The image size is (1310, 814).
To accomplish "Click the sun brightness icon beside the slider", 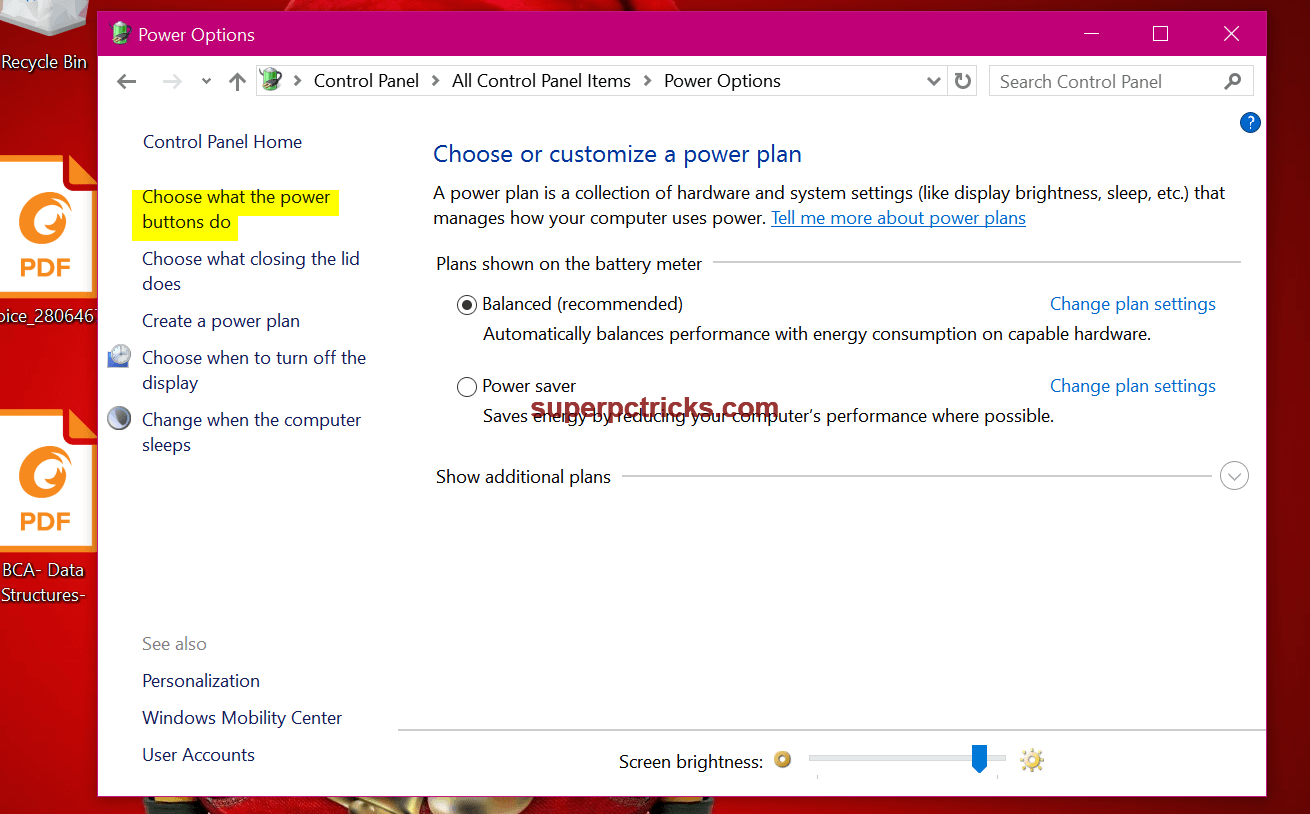I will tap(1032, 760).
